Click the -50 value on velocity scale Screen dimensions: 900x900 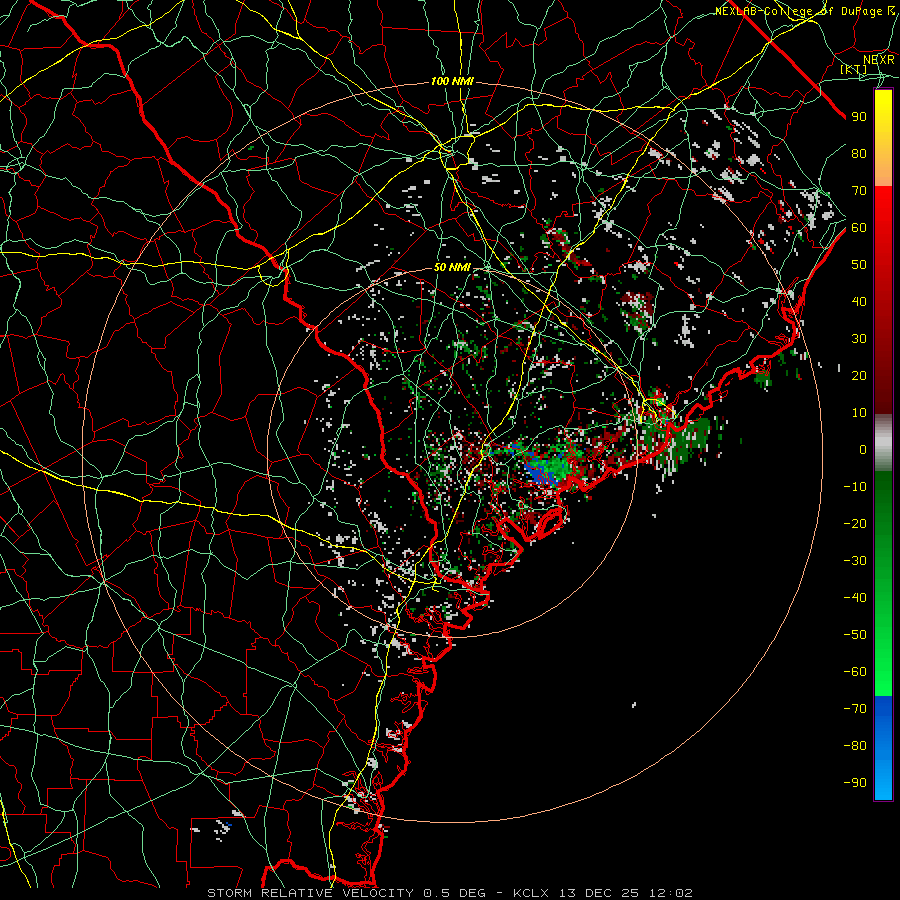(855, 635)
